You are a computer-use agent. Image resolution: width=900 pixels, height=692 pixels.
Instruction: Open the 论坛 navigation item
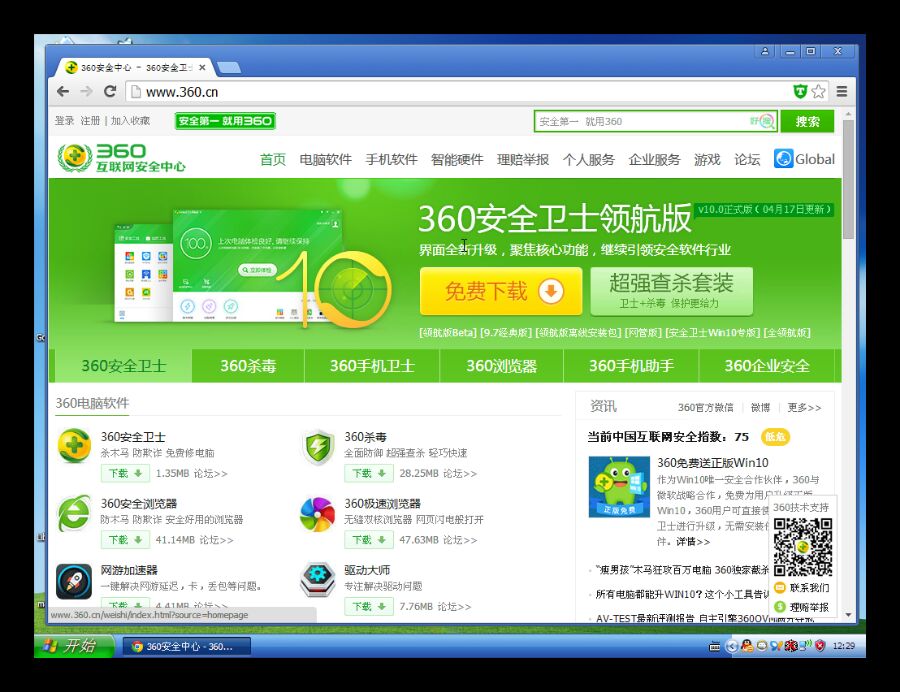pos(747,160)
